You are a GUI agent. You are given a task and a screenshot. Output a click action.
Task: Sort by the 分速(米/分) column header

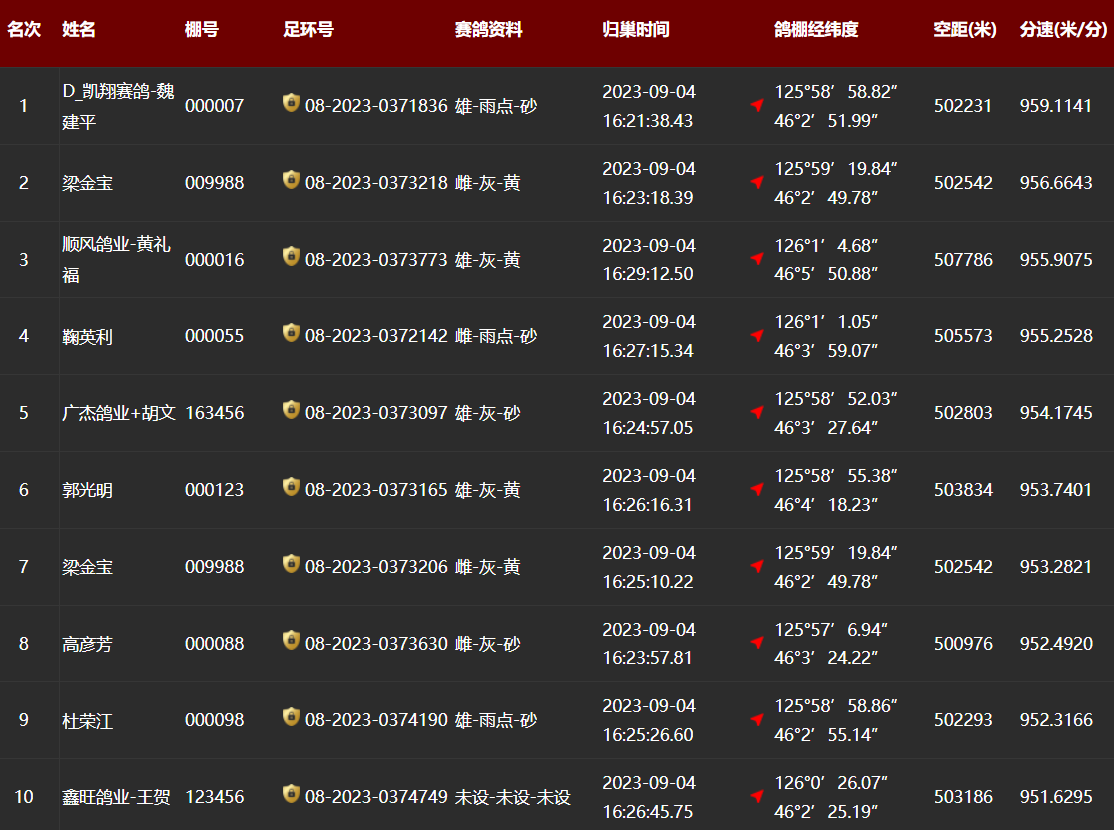[1063, 30]
